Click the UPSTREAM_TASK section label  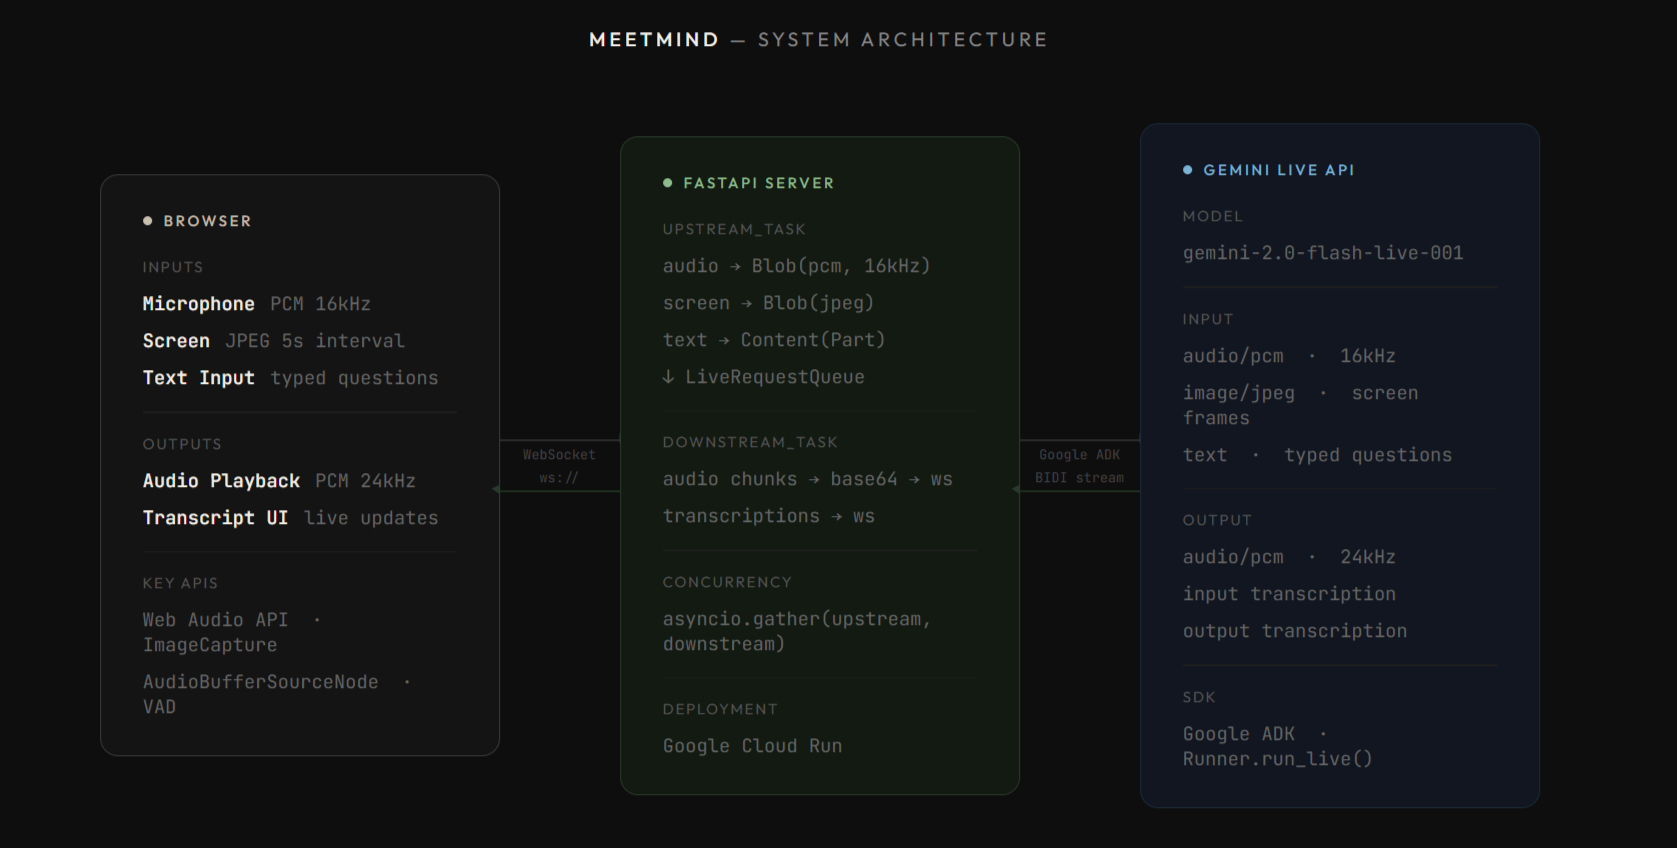(734, 229)
